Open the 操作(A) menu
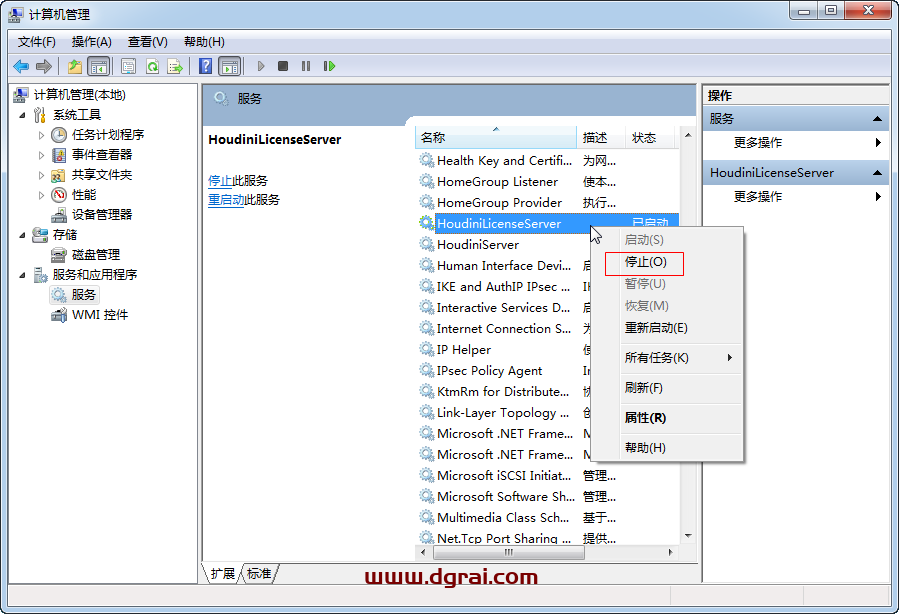 click(x=91, y=42)
